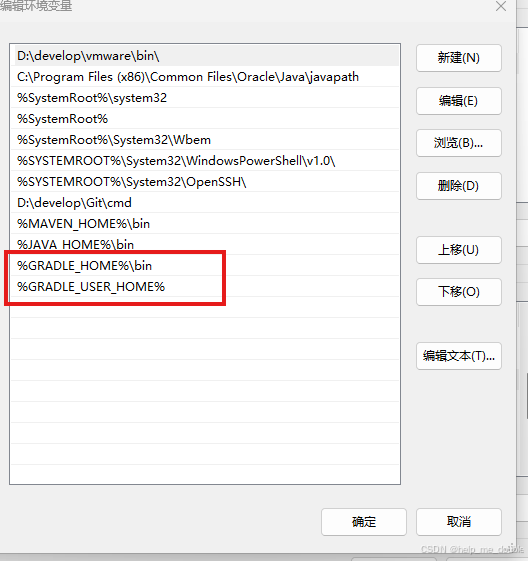Select the %GRADLE_USER_HOME% entry

click(x=205, y=287)
